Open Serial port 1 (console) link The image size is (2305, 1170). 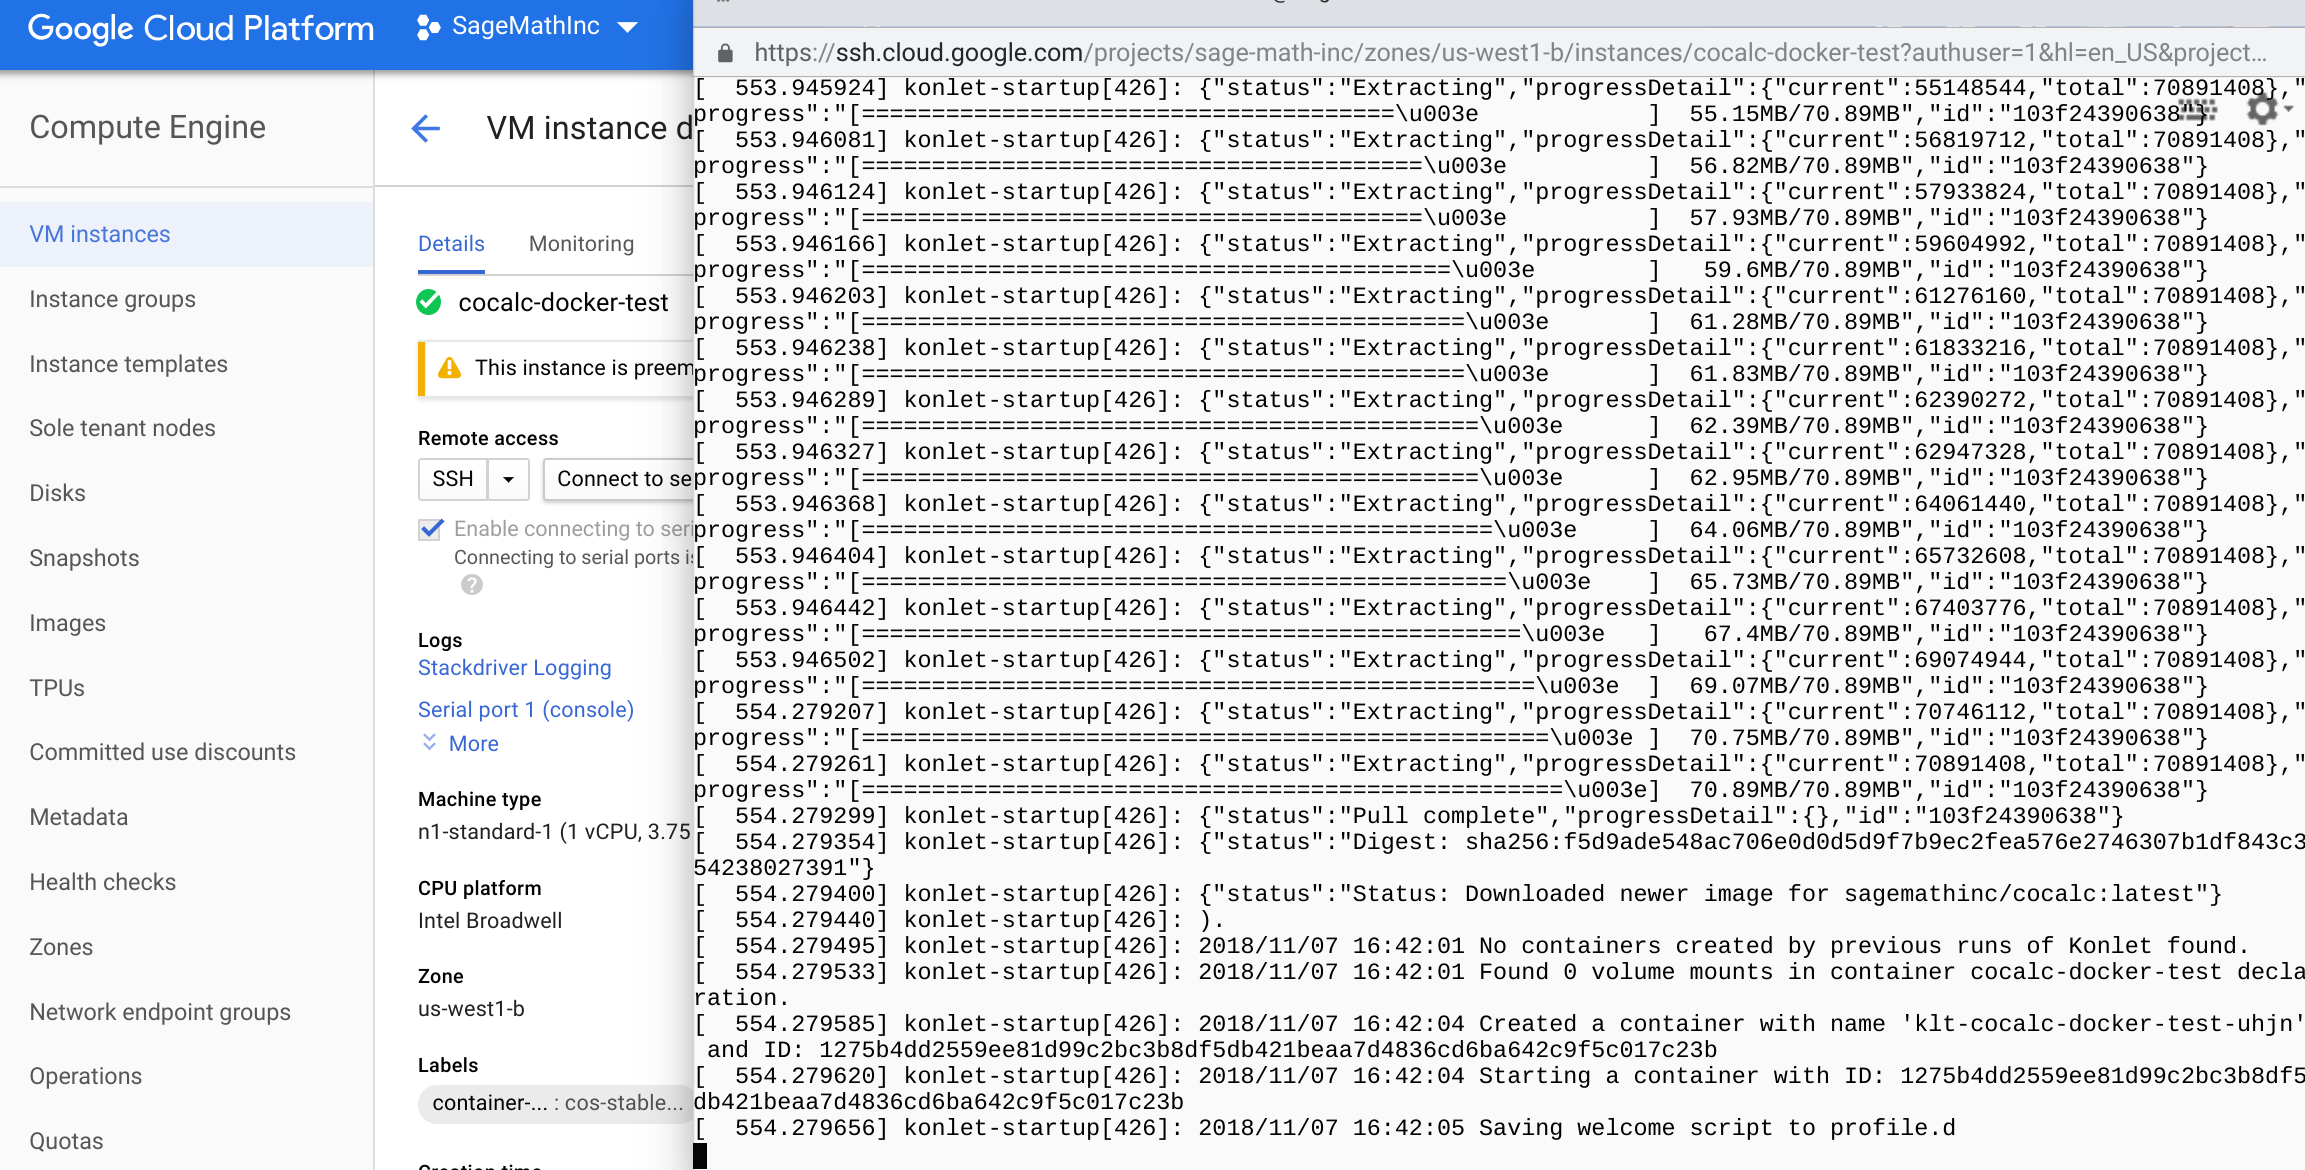[526, 709]
